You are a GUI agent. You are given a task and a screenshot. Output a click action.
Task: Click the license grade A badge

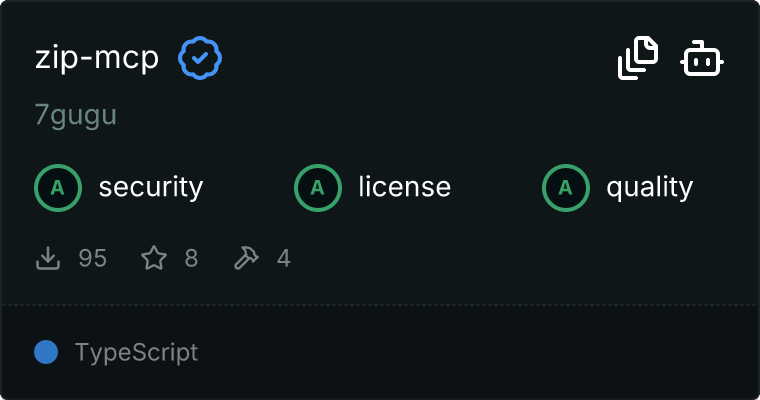pos(317,187)
